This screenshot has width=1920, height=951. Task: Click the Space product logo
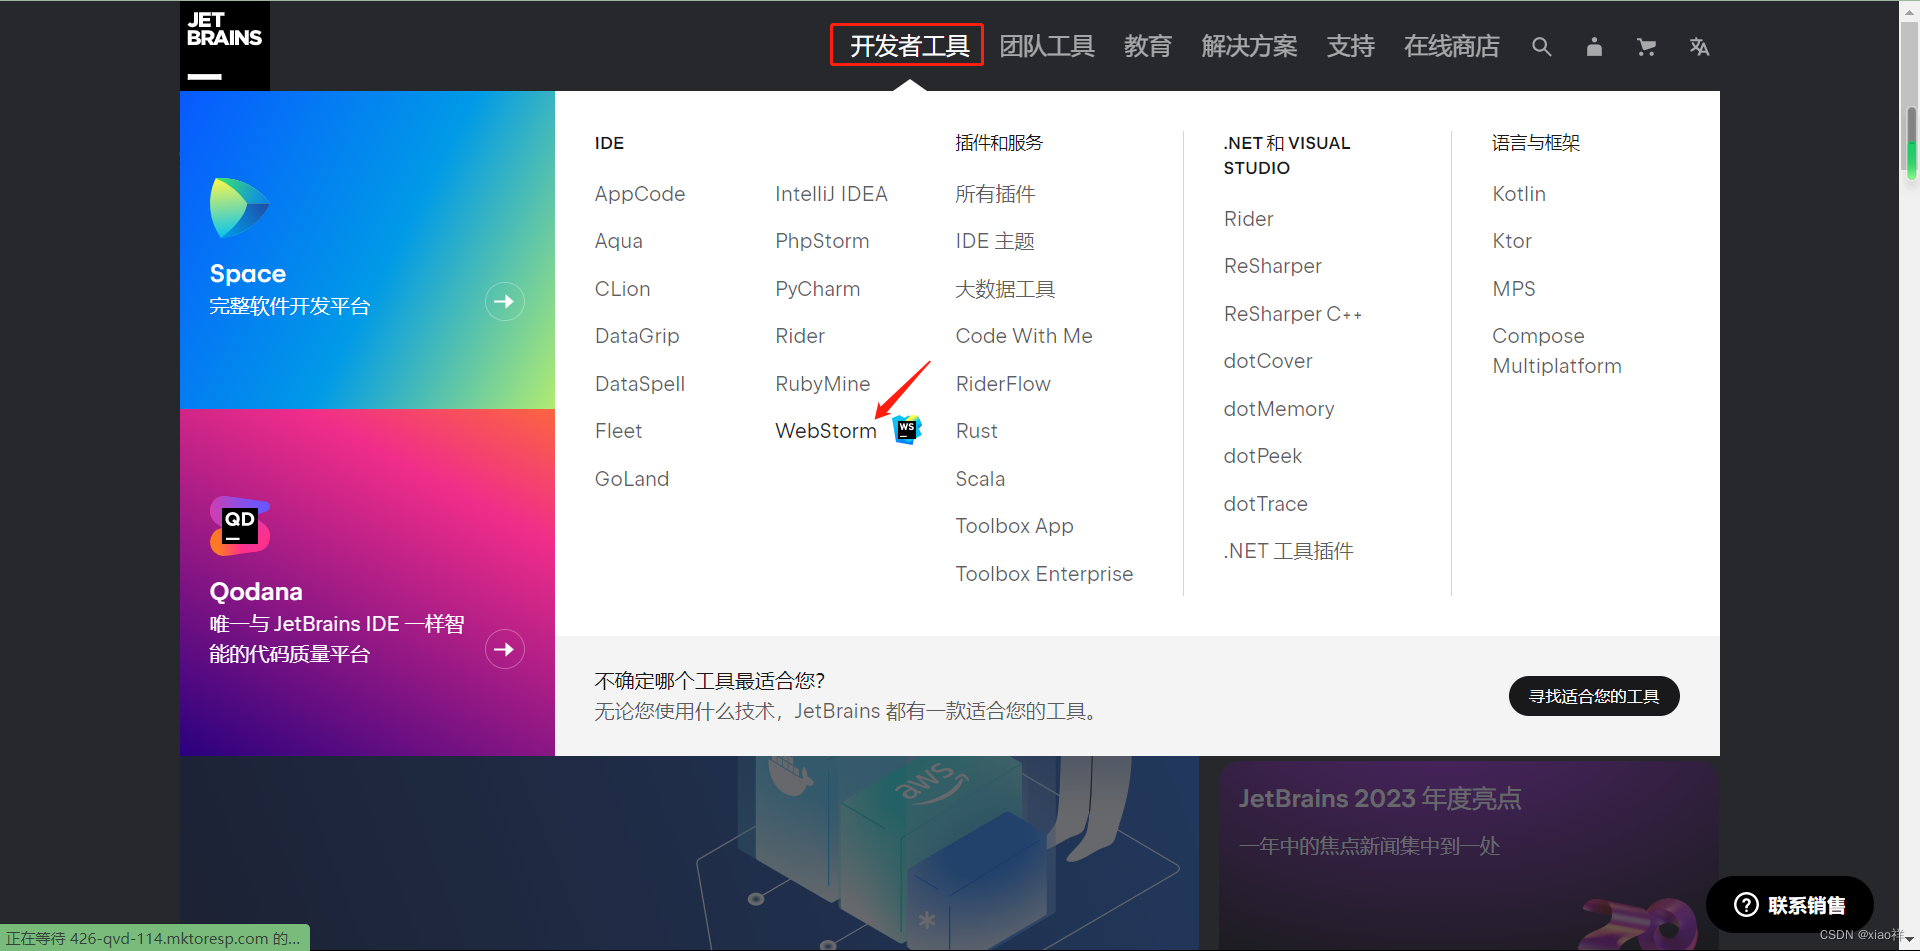pyautogui.click(x=239, y=208)
